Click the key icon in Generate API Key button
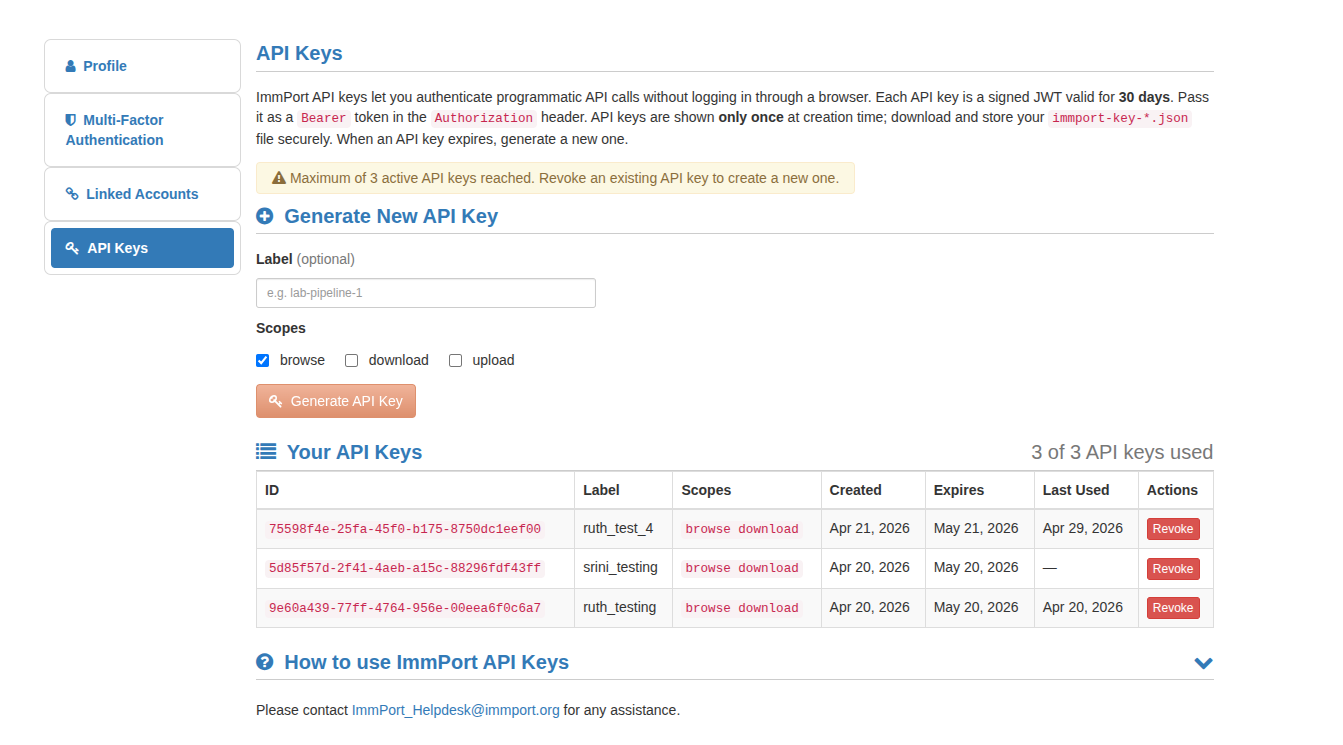Viewport: 1343px width, 745px height. click(x=276, y=401)
